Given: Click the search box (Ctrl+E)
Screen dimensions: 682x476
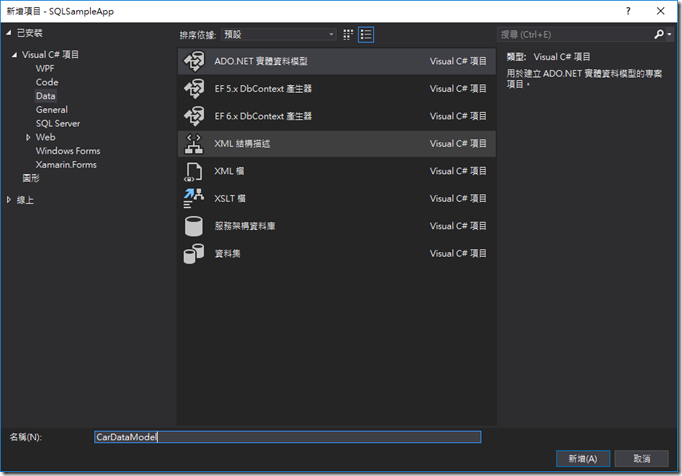Looking at the screenshot, I should click(x=575, y=34).
